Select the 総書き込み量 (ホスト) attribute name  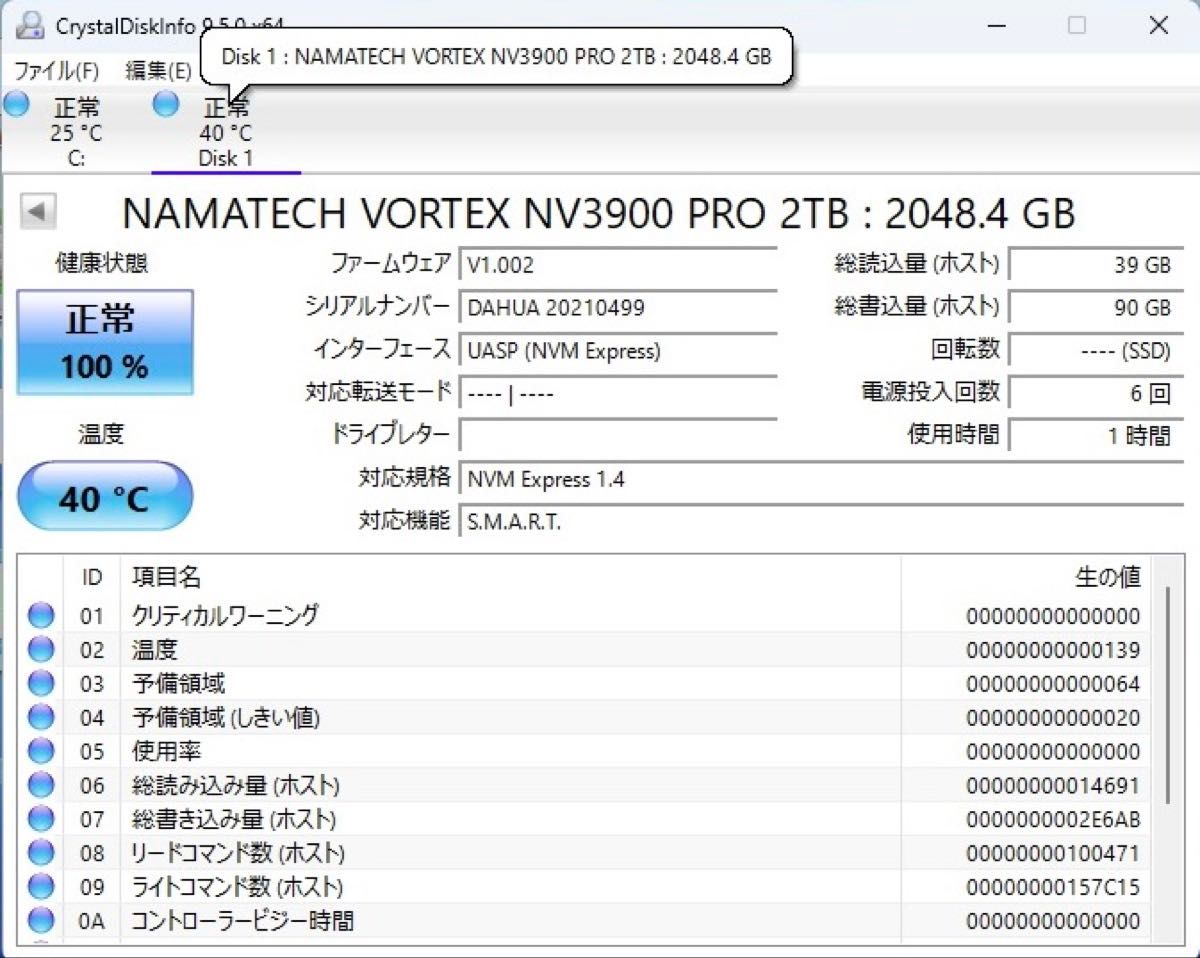234,819
